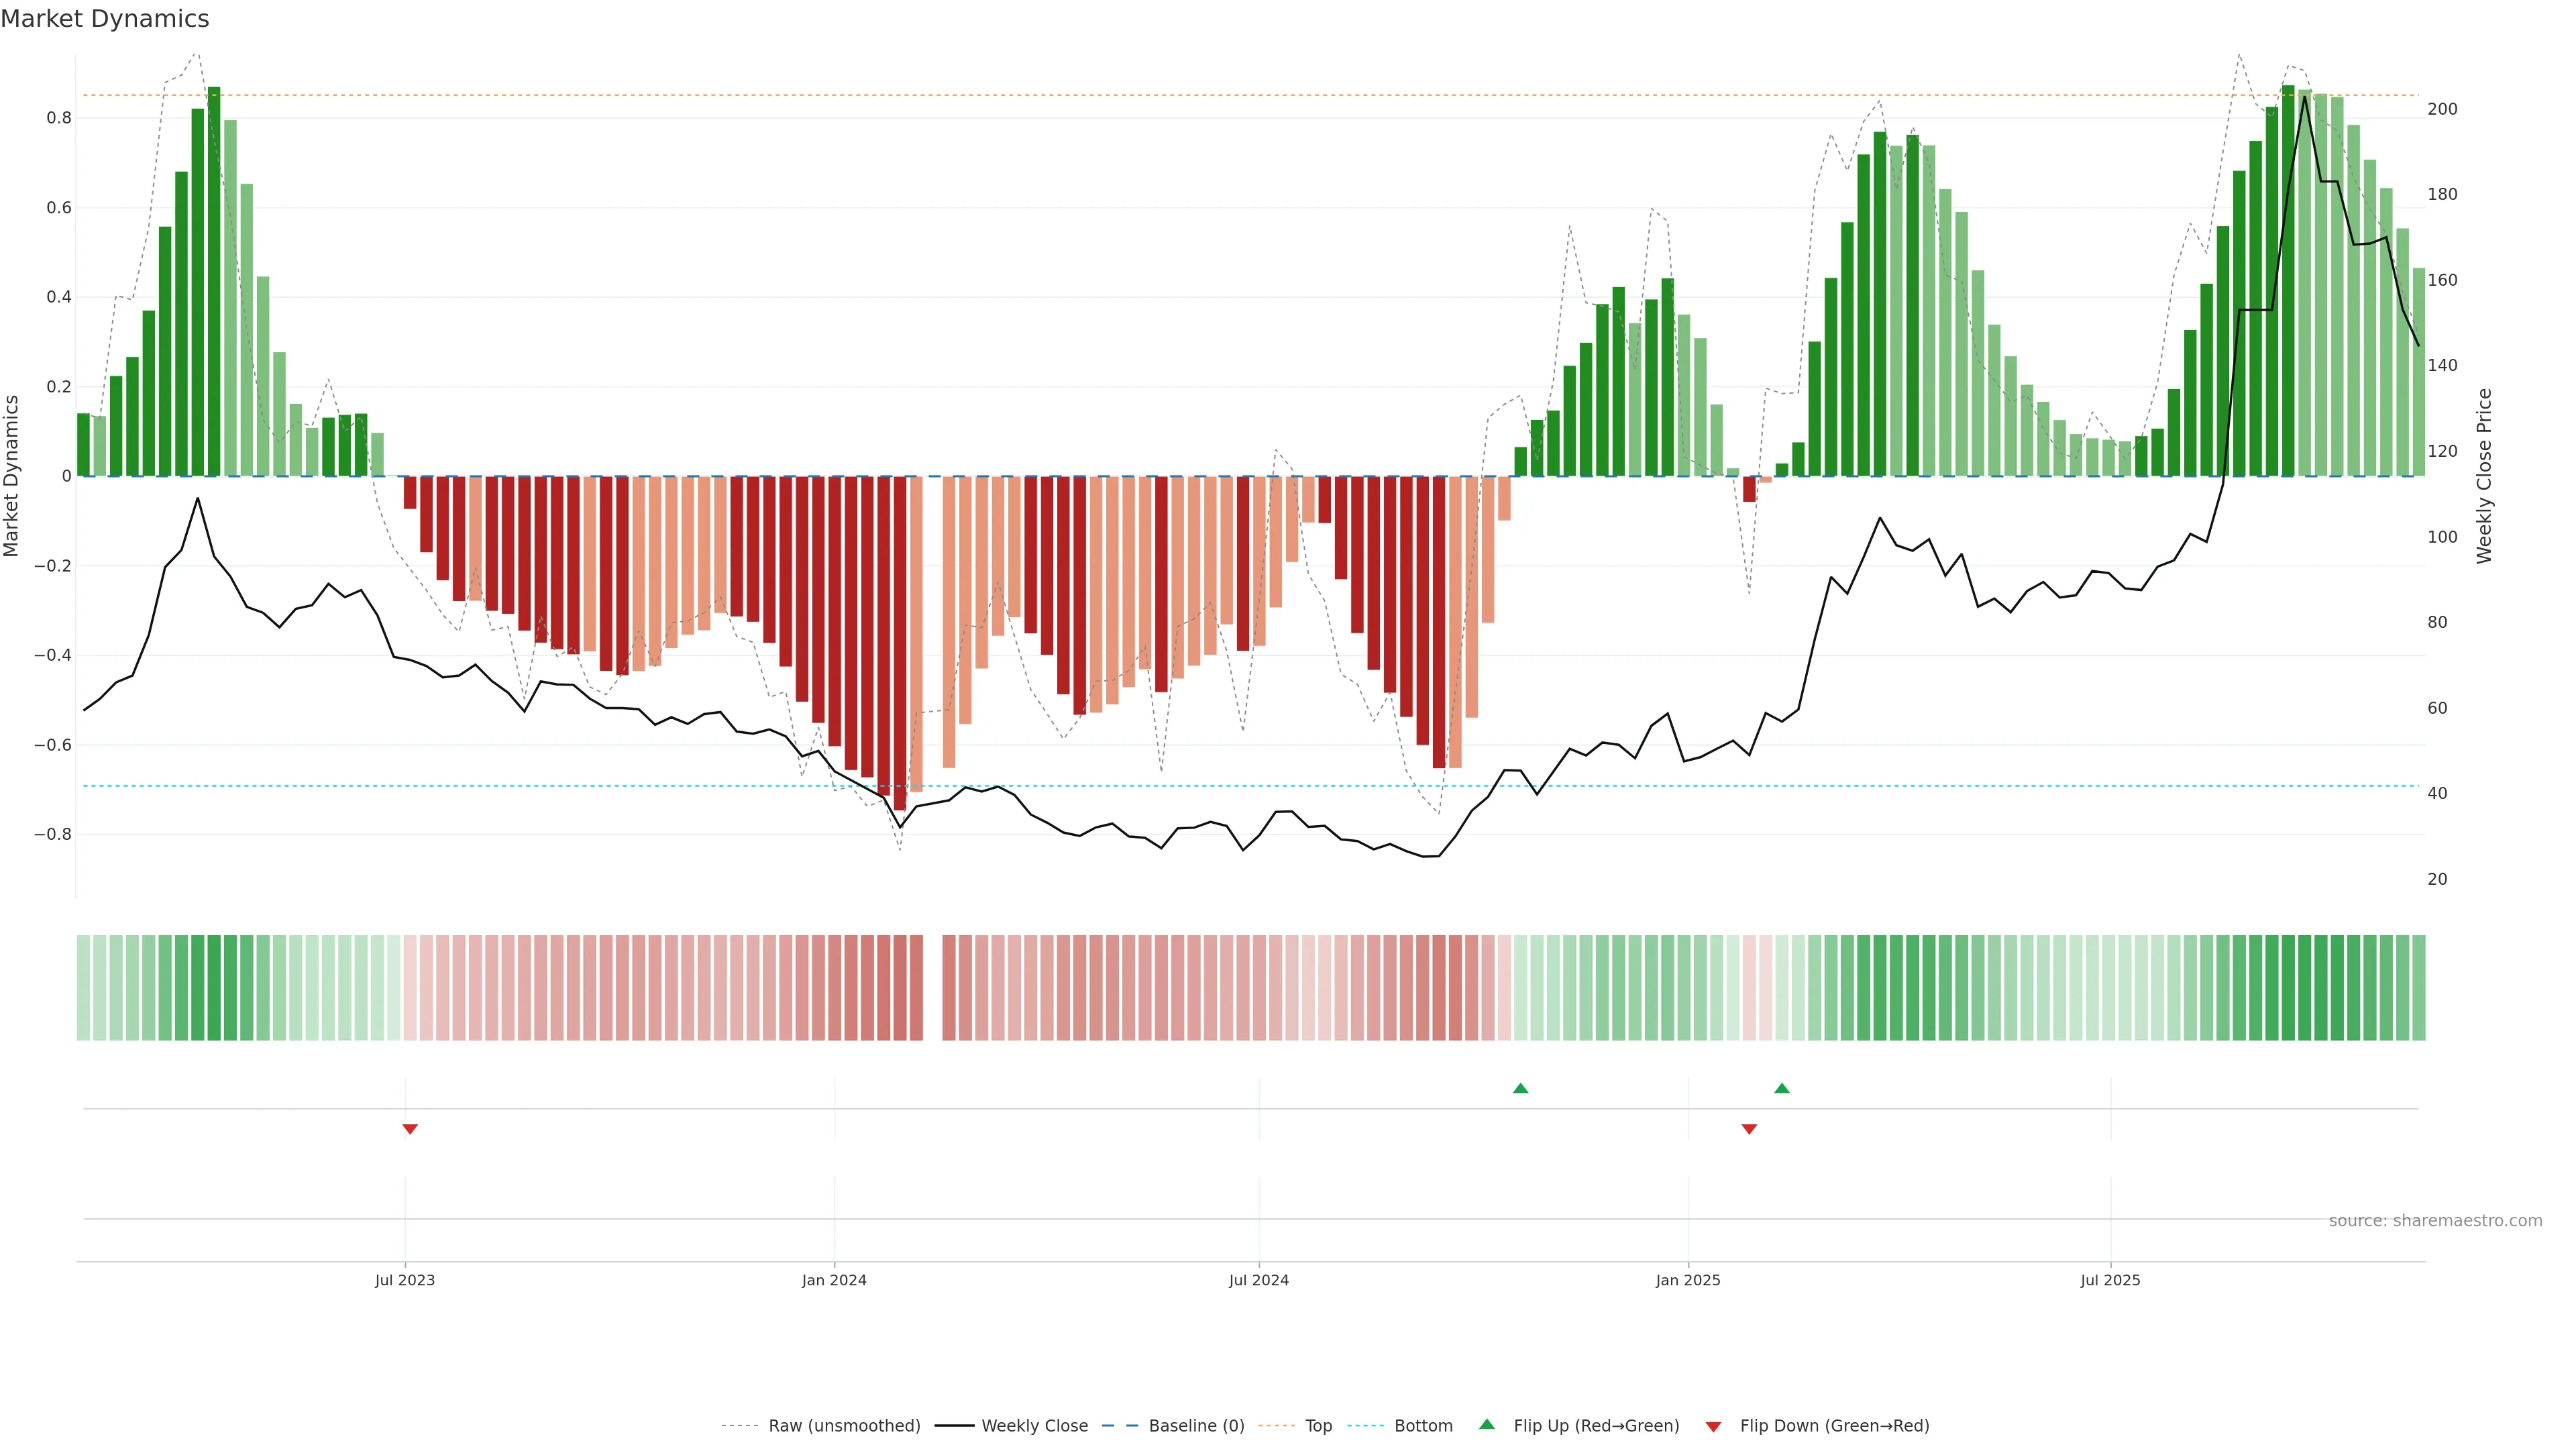Click the green Flip Up legend triangle
Image resolution: width=2576 pixels, height=1449 pixels.
click(1486, 1424)
